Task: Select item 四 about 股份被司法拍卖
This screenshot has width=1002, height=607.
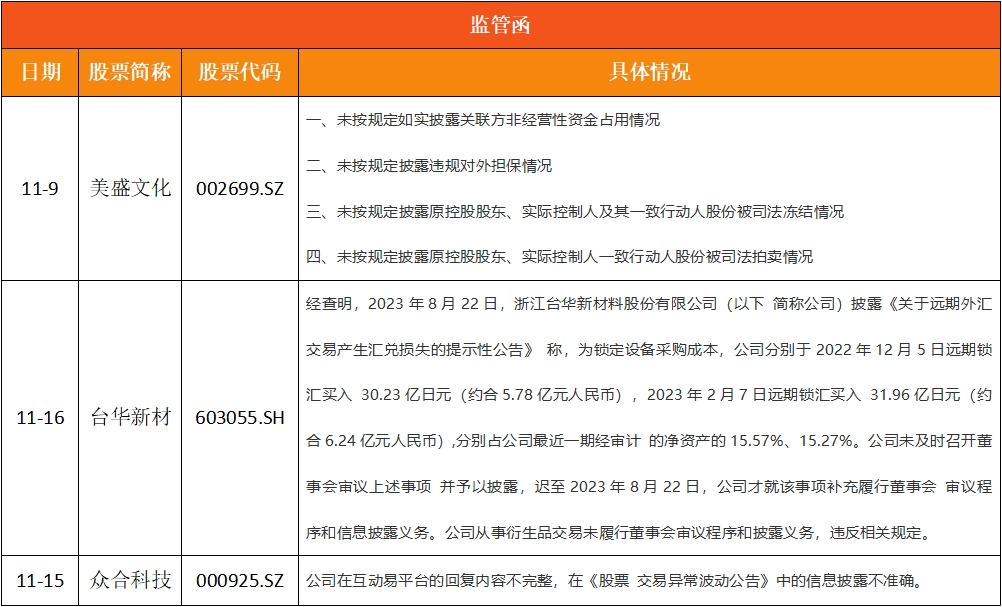Action: click(559, 257)
